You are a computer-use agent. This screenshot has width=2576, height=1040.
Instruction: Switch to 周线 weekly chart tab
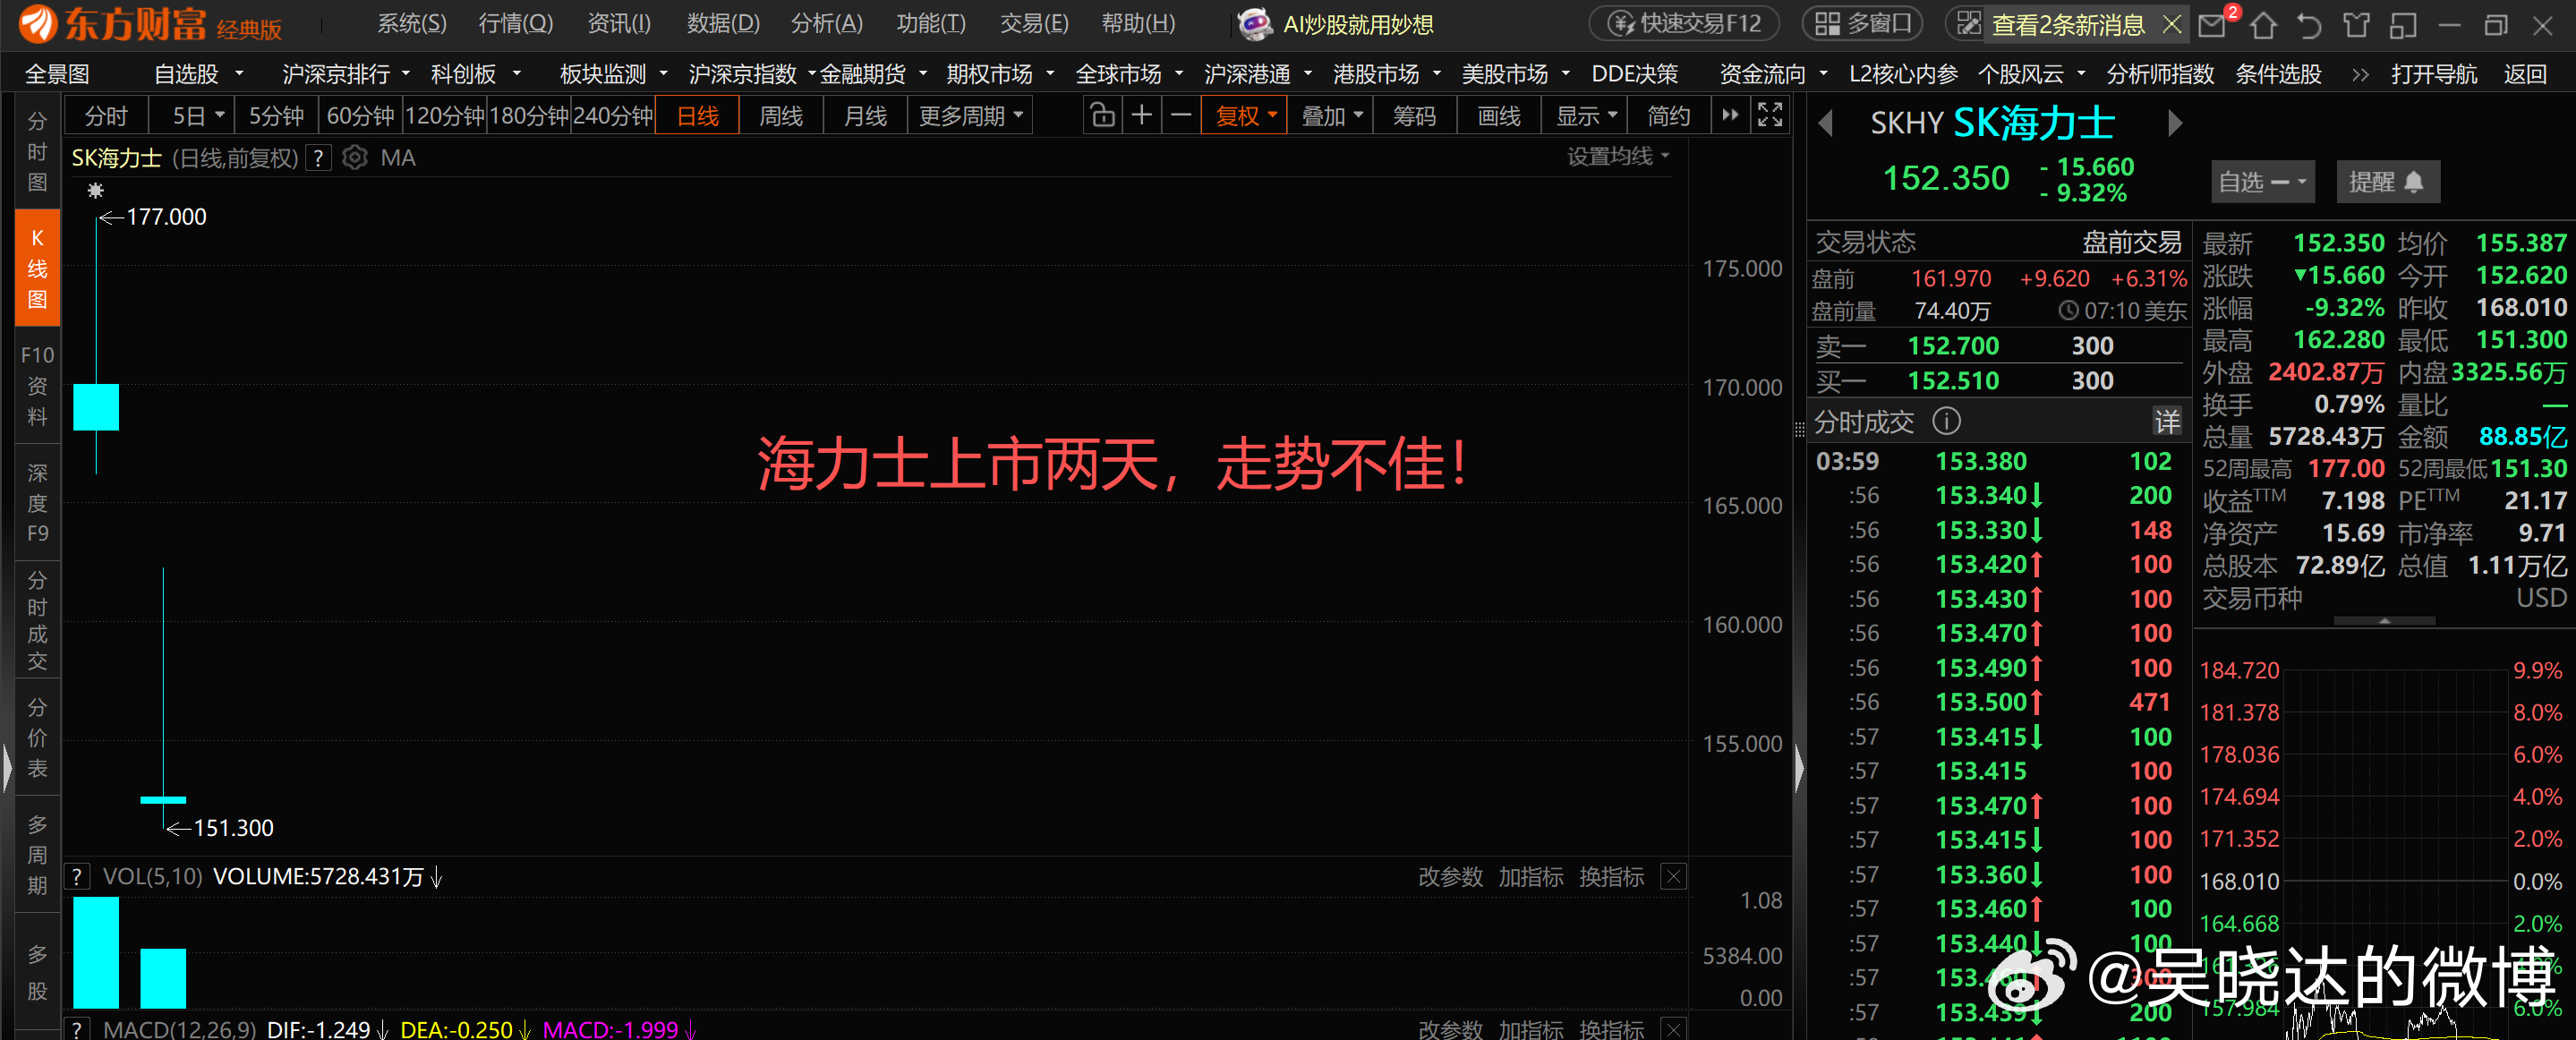click(780, 116)
